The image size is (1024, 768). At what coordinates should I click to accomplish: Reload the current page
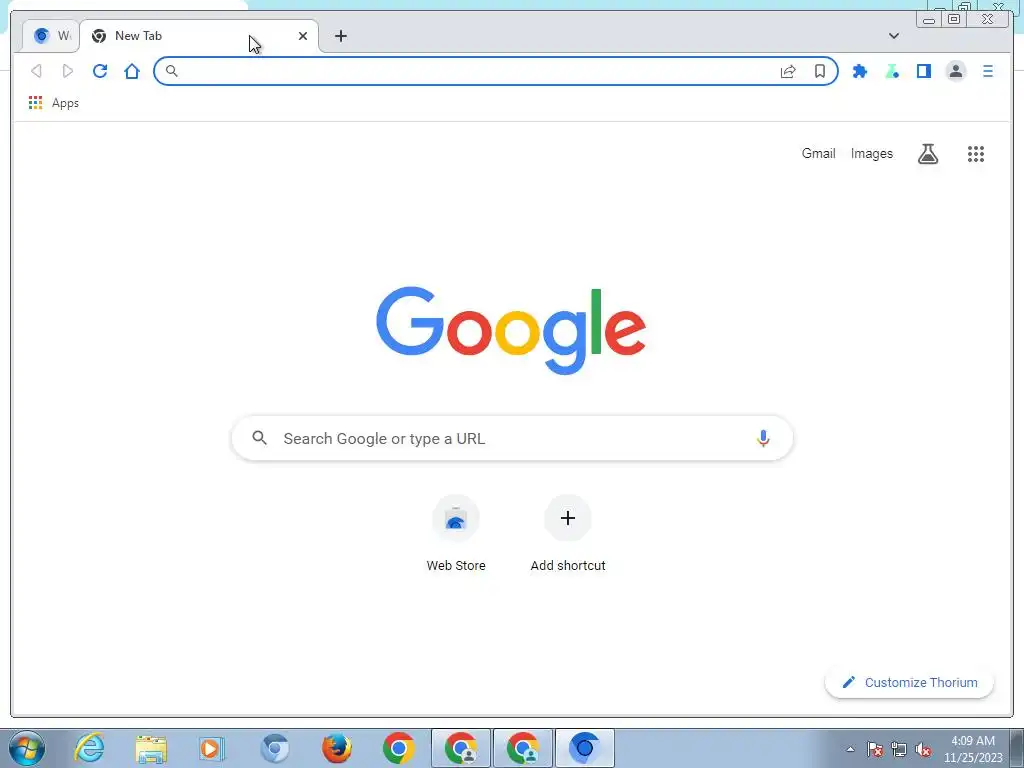100,71
